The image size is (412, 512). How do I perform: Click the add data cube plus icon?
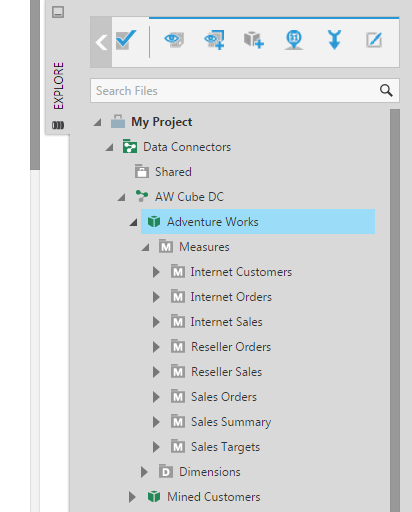(254, 40)
